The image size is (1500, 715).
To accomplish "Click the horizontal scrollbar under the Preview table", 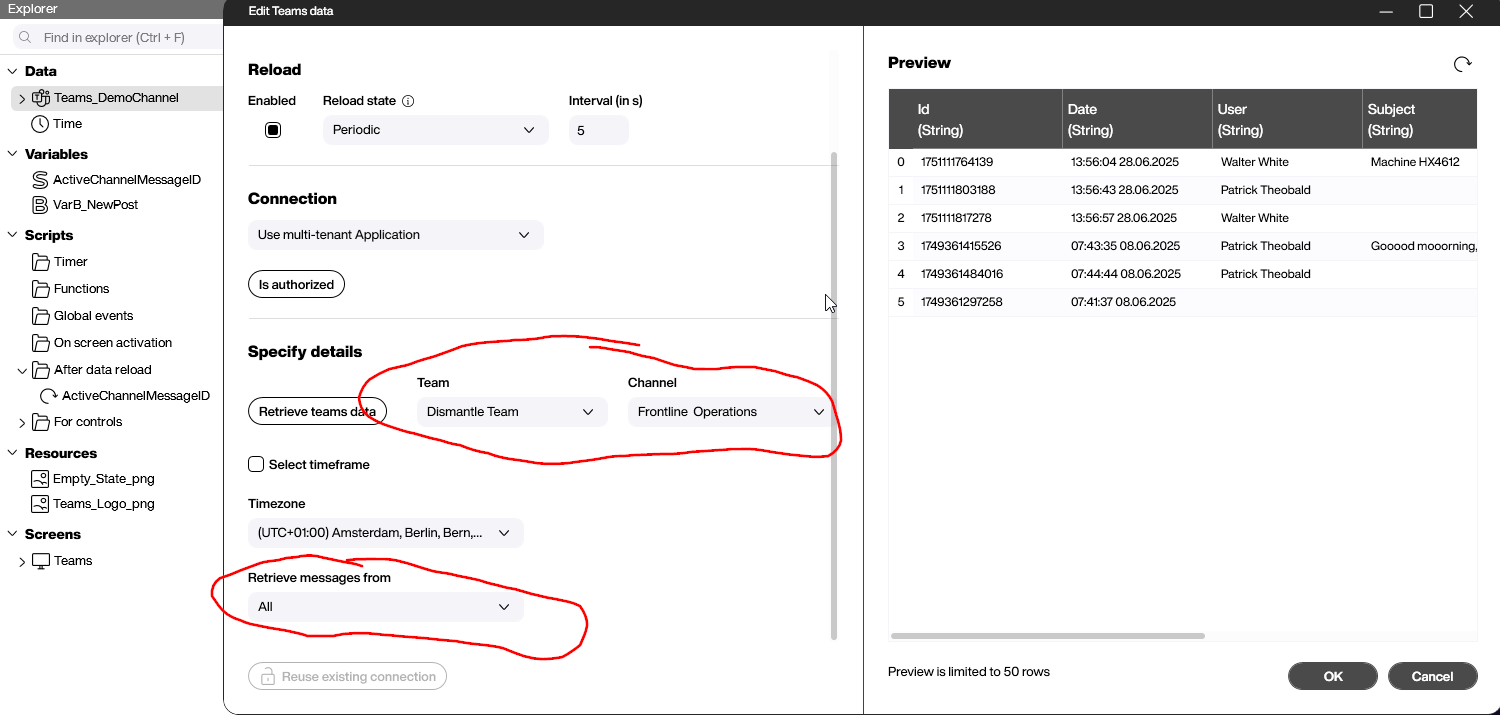I will (1047, 636).
